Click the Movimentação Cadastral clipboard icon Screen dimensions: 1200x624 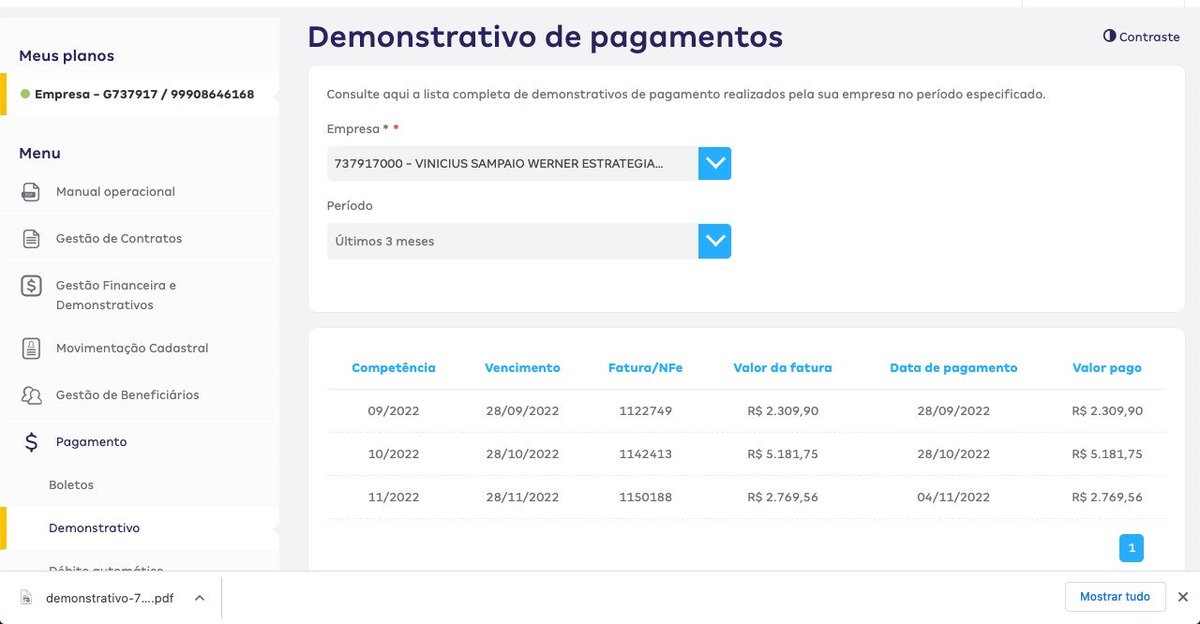[31, 348]
